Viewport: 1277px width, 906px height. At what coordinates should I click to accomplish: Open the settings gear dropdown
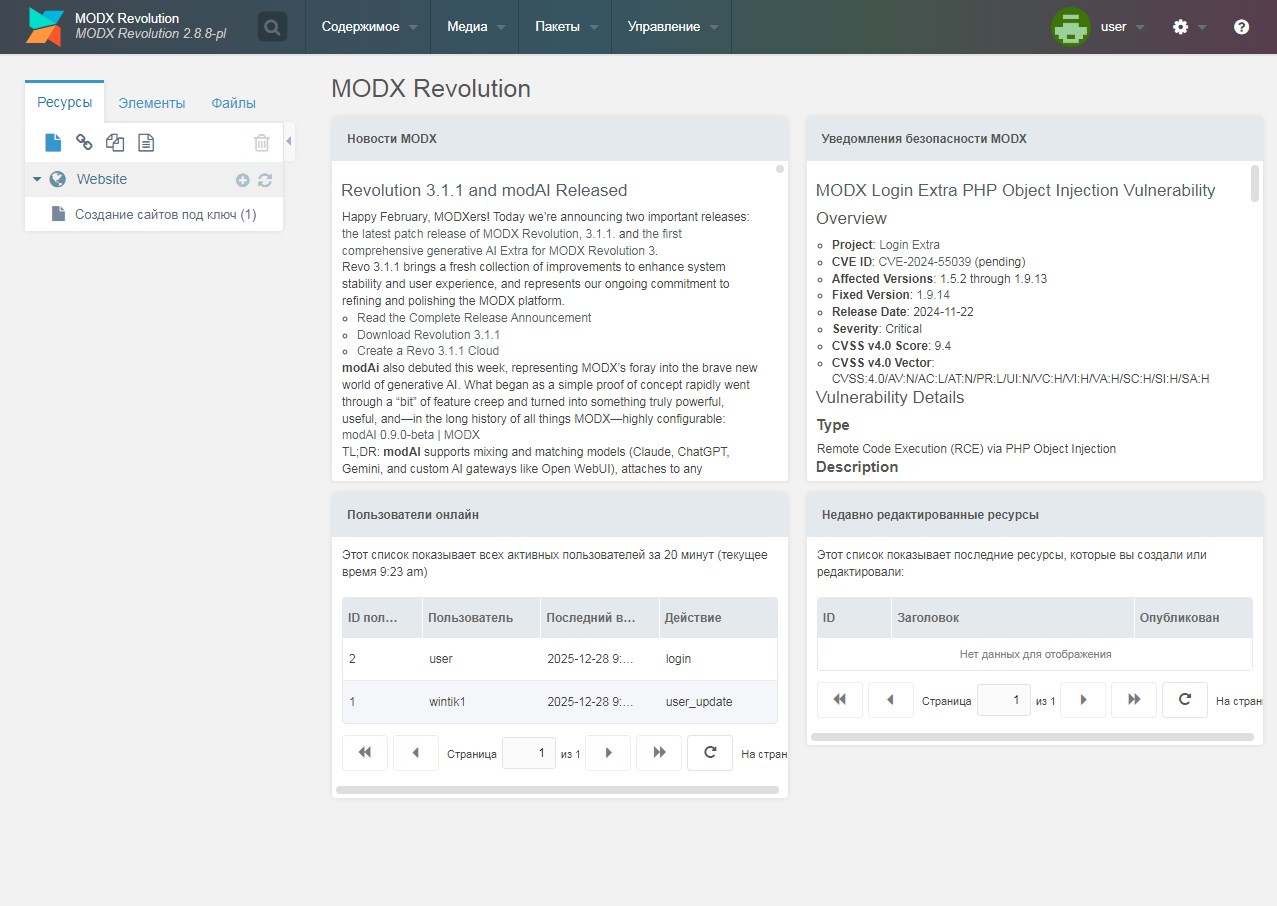click(1188, 27)
